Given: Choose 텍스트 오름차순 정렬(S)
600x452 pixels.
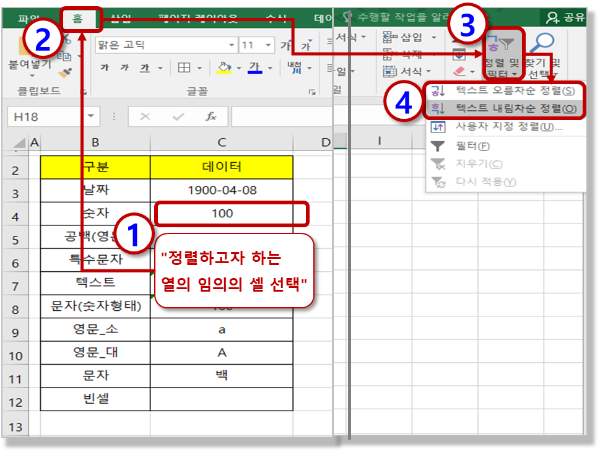Looking at the screenshot, I should coord(504,91).
